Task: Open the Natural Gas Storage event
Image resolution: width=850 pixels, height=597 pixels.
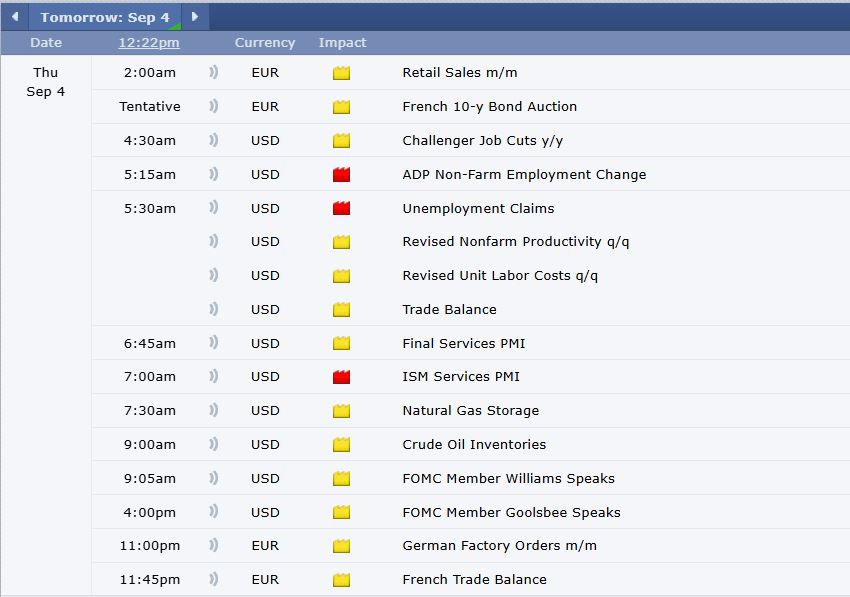Action: (471, 410)
